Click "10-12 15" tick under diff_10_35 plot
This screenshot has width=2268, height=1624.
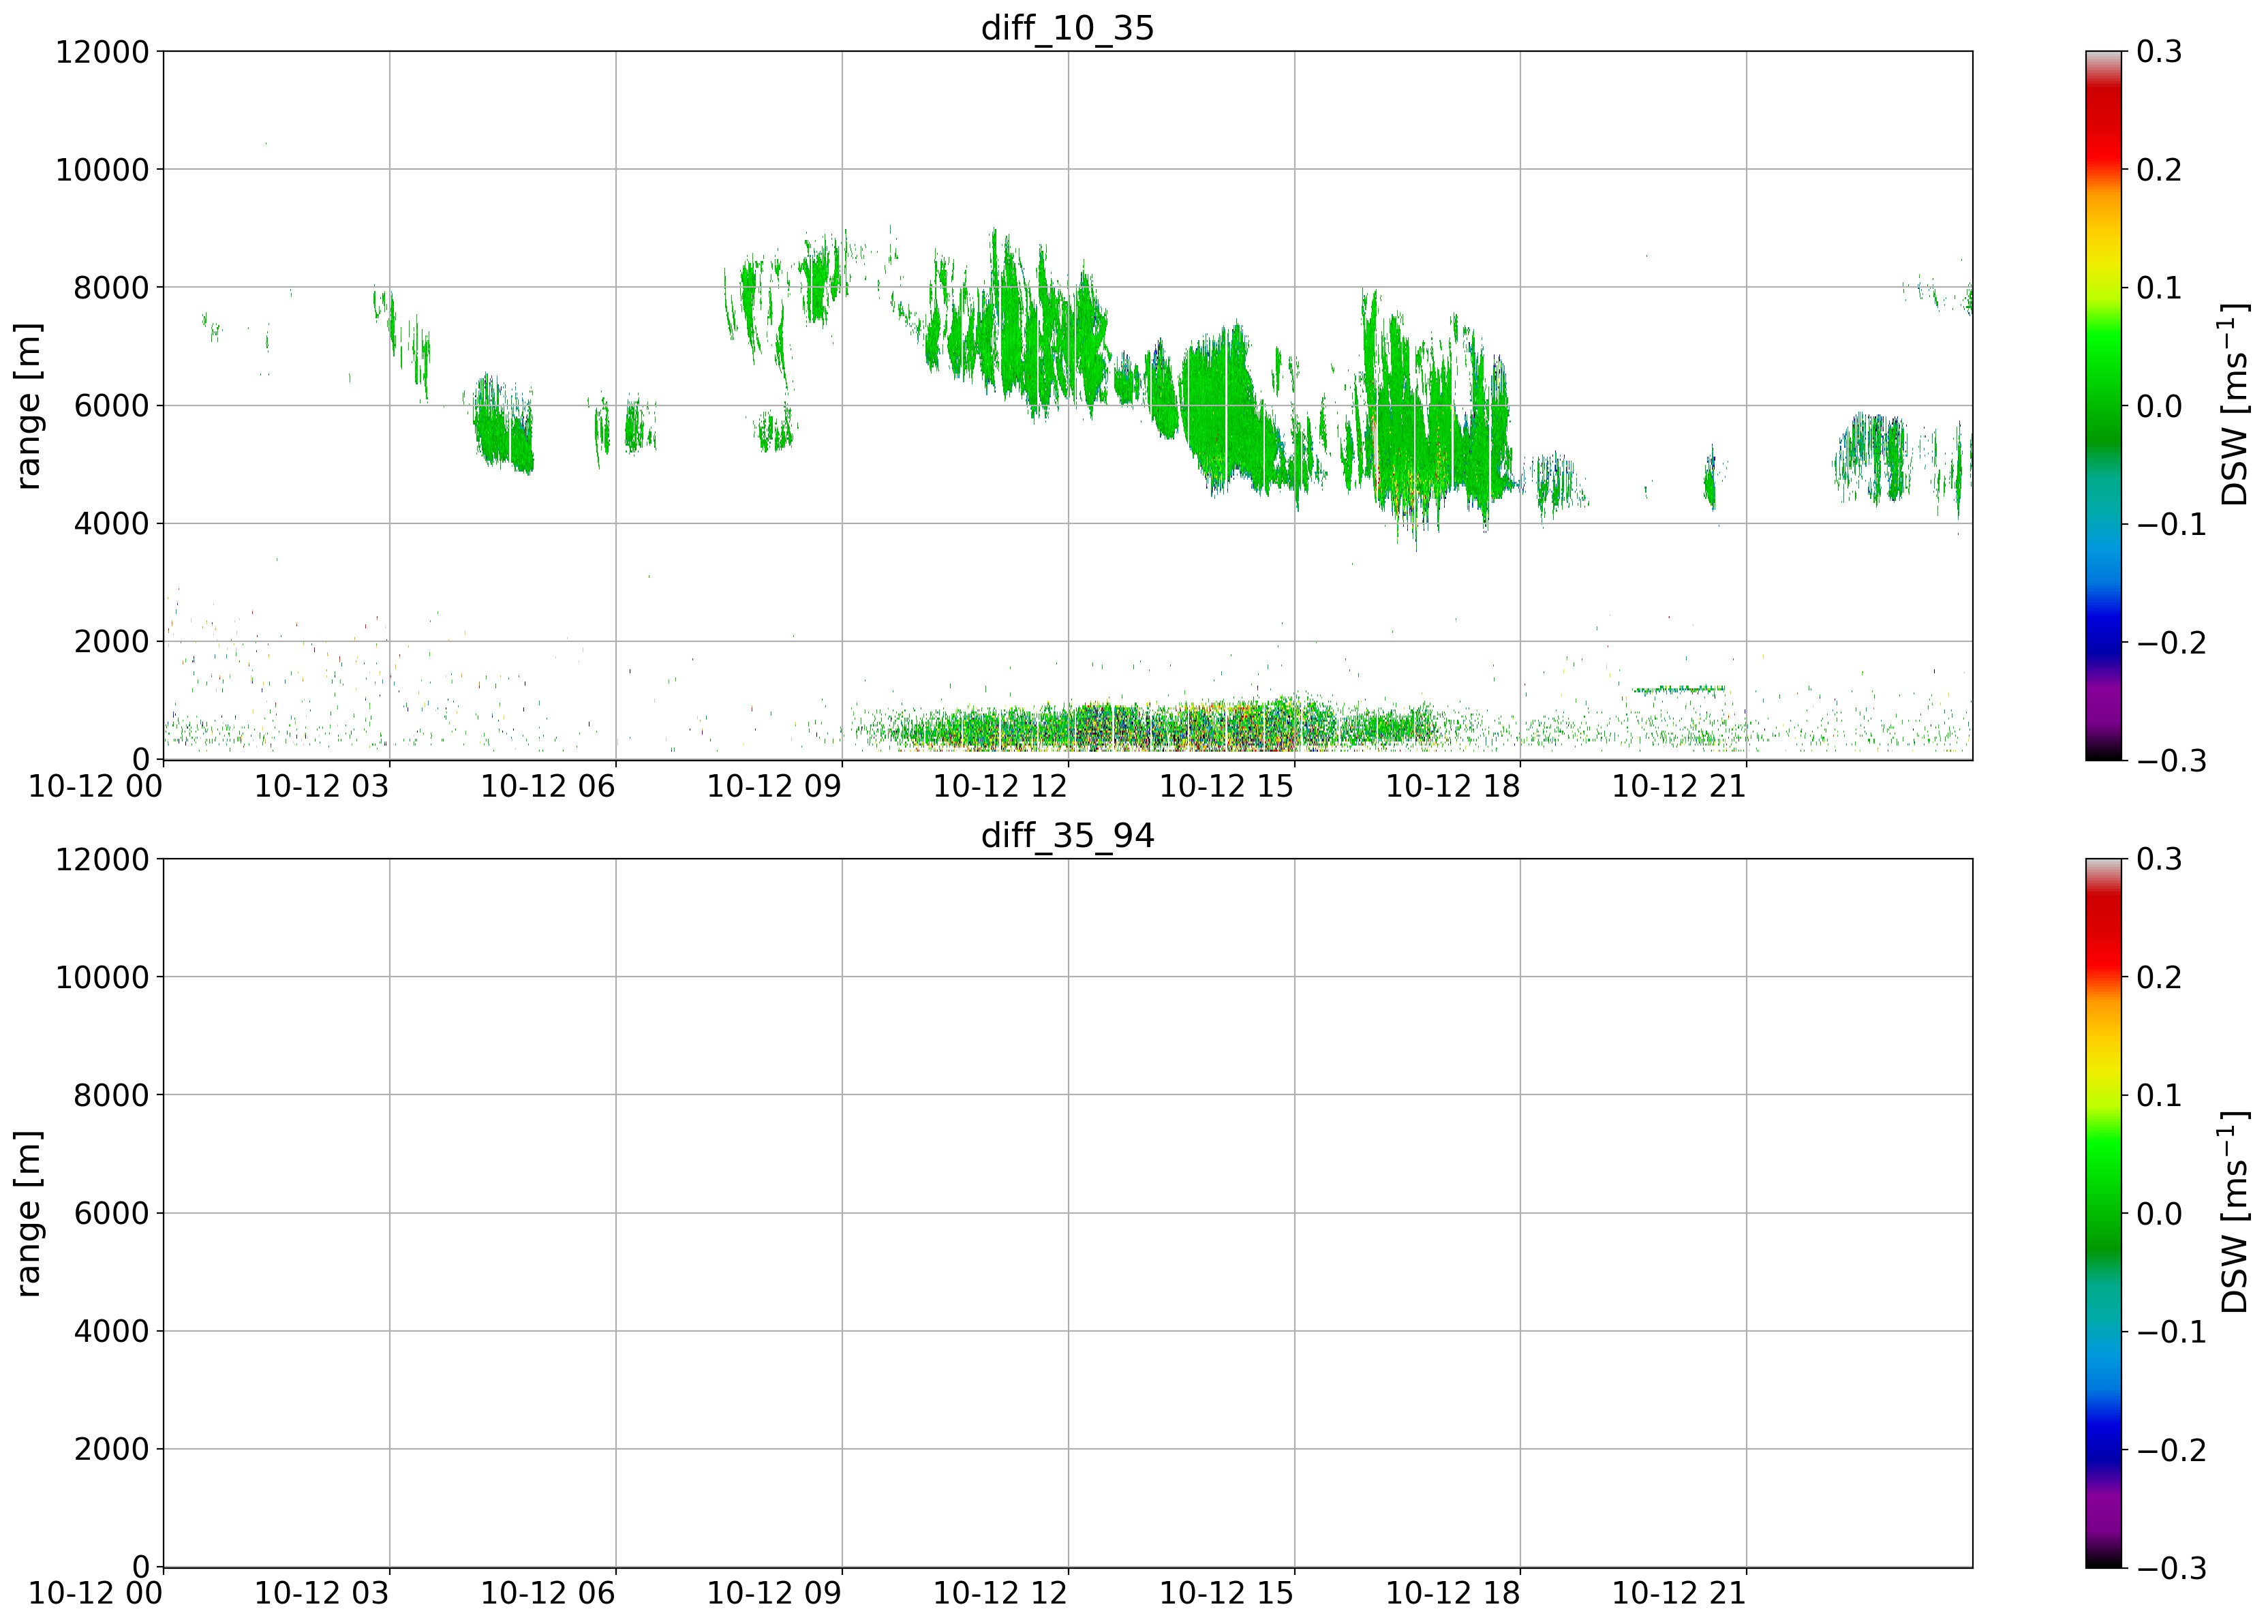1226,787
